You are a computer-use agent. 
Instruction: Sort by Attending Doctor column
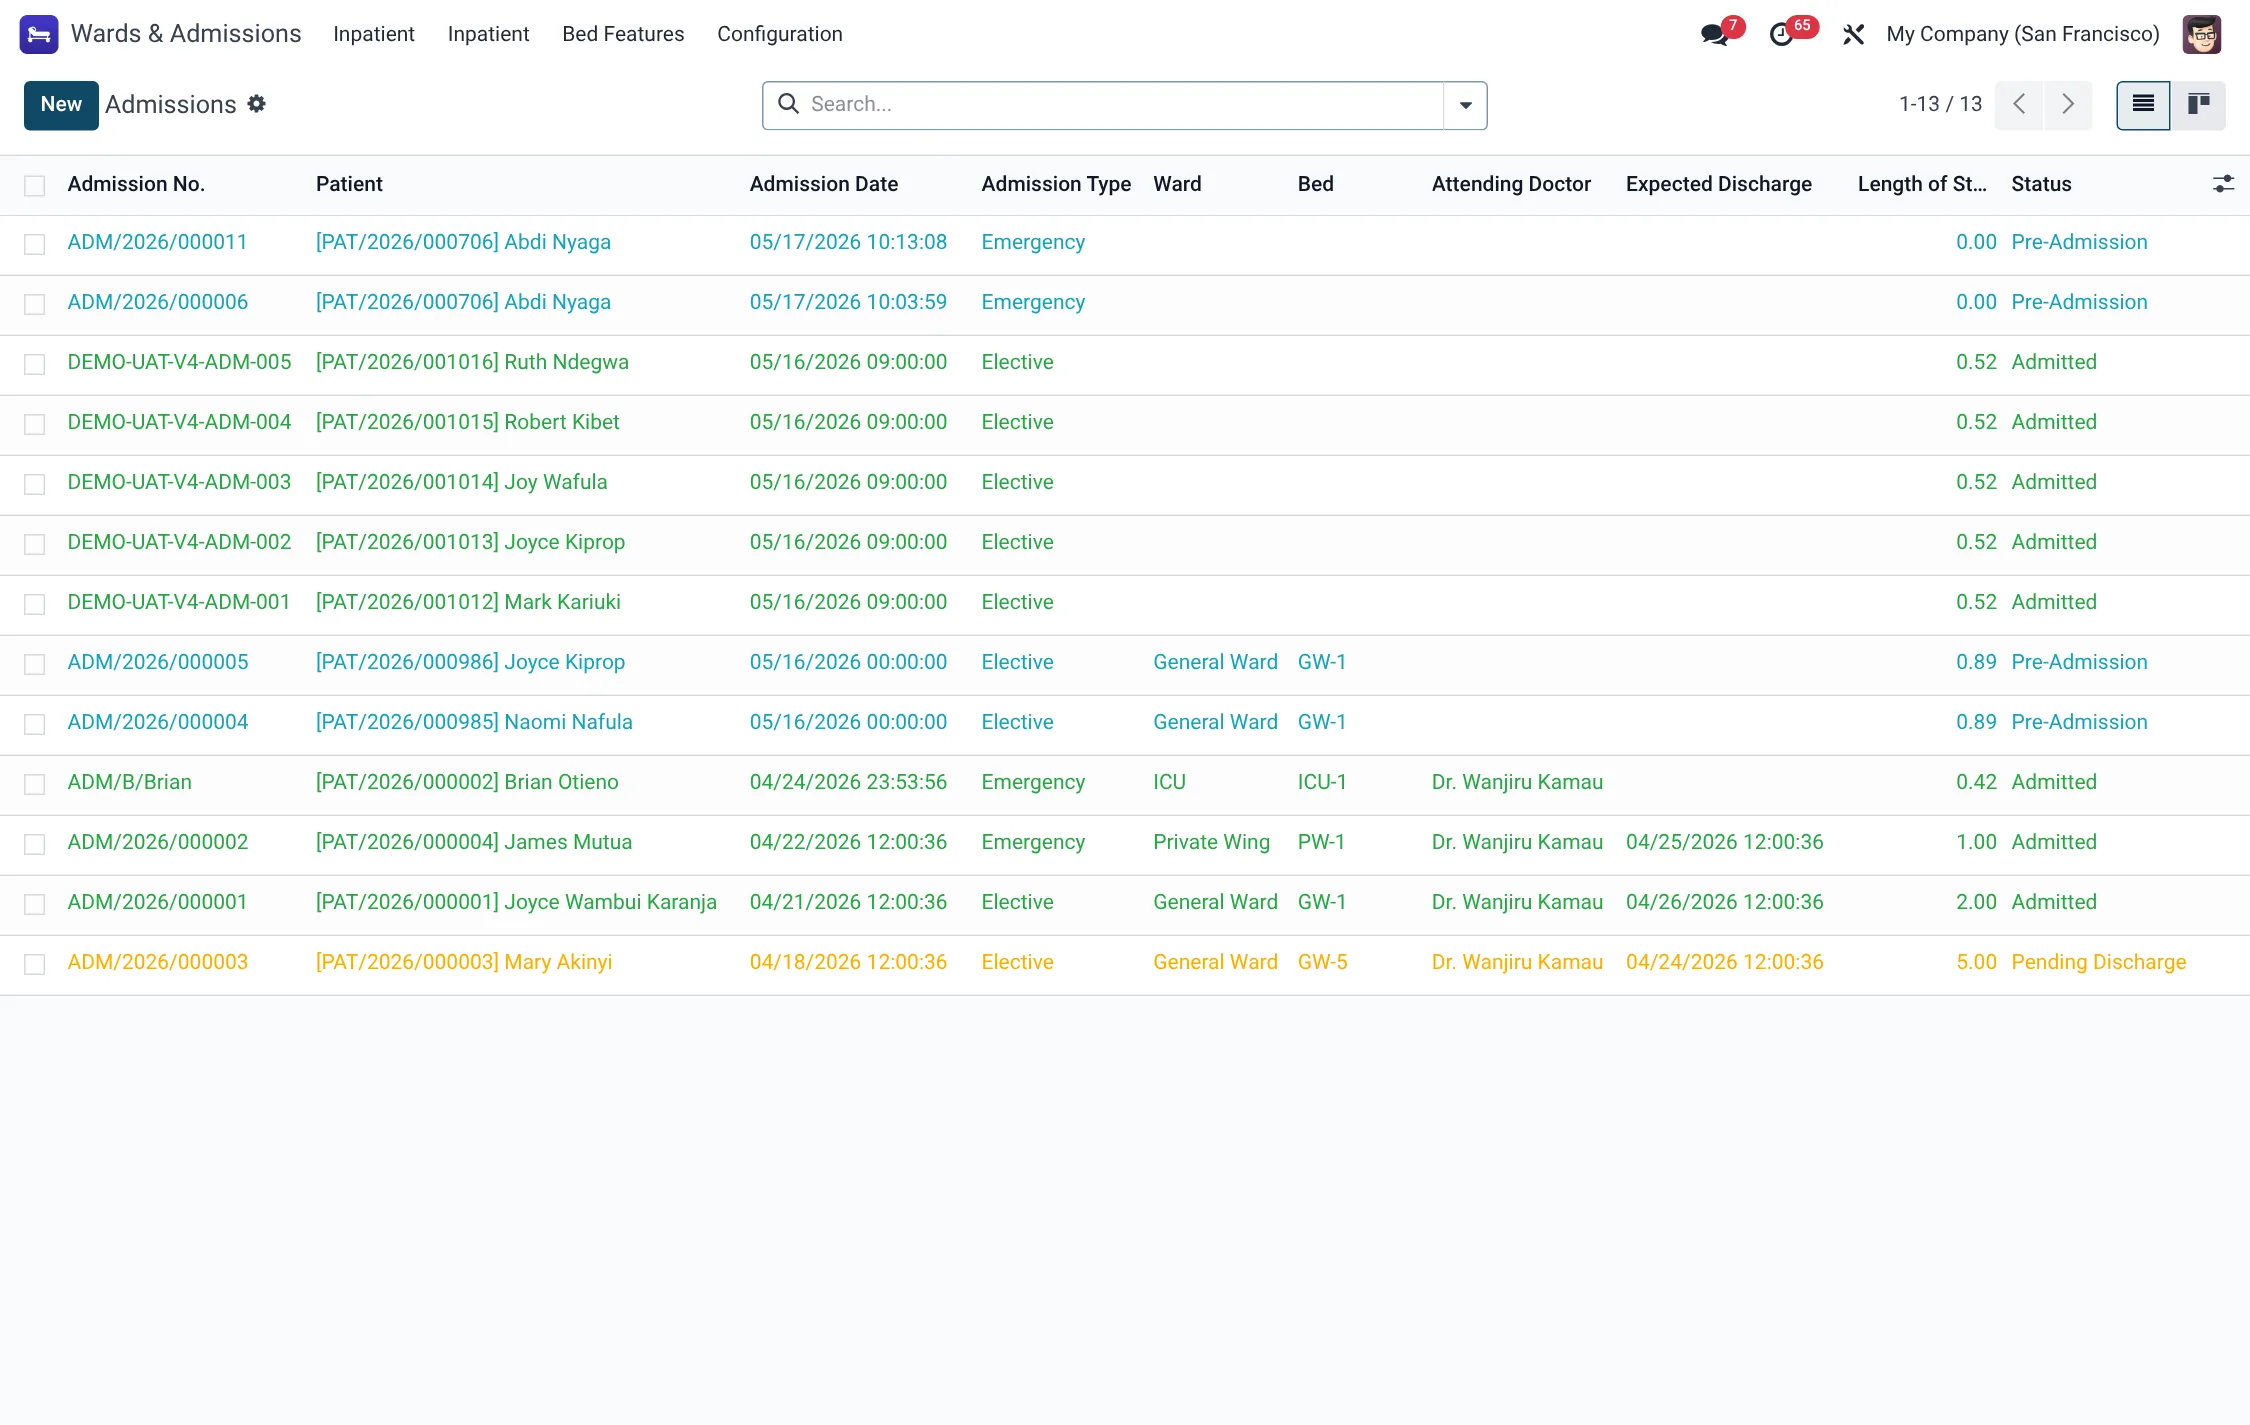coord(1511,184)
